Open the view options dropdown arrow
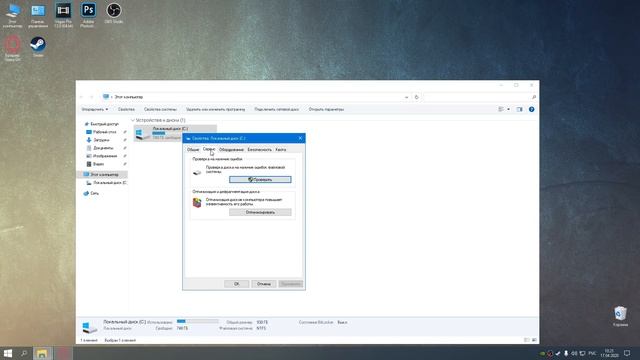Viewport: 640px width, 360px height. [508, 109]
